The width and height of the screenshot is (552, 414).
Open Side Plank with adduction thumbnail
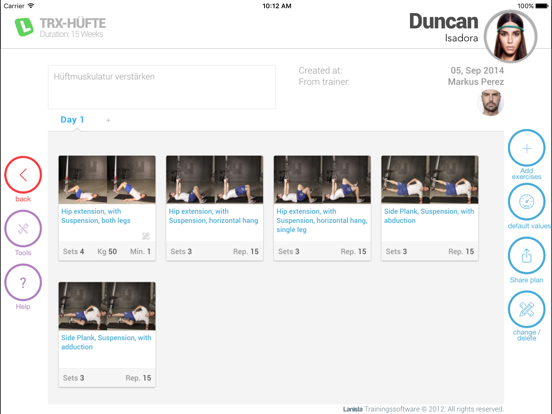click(107, 306)
